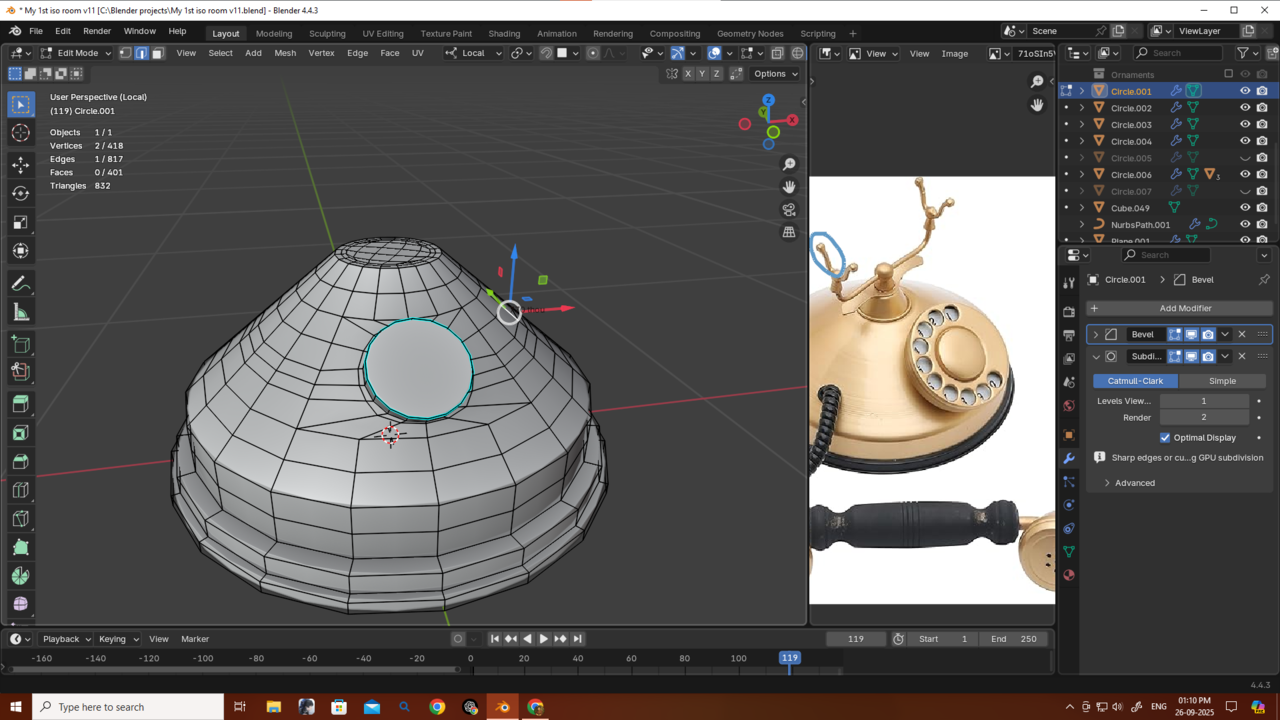
Task: Click the Cursor tool icon
Action: pyautogui.click(x=20, y=134)
